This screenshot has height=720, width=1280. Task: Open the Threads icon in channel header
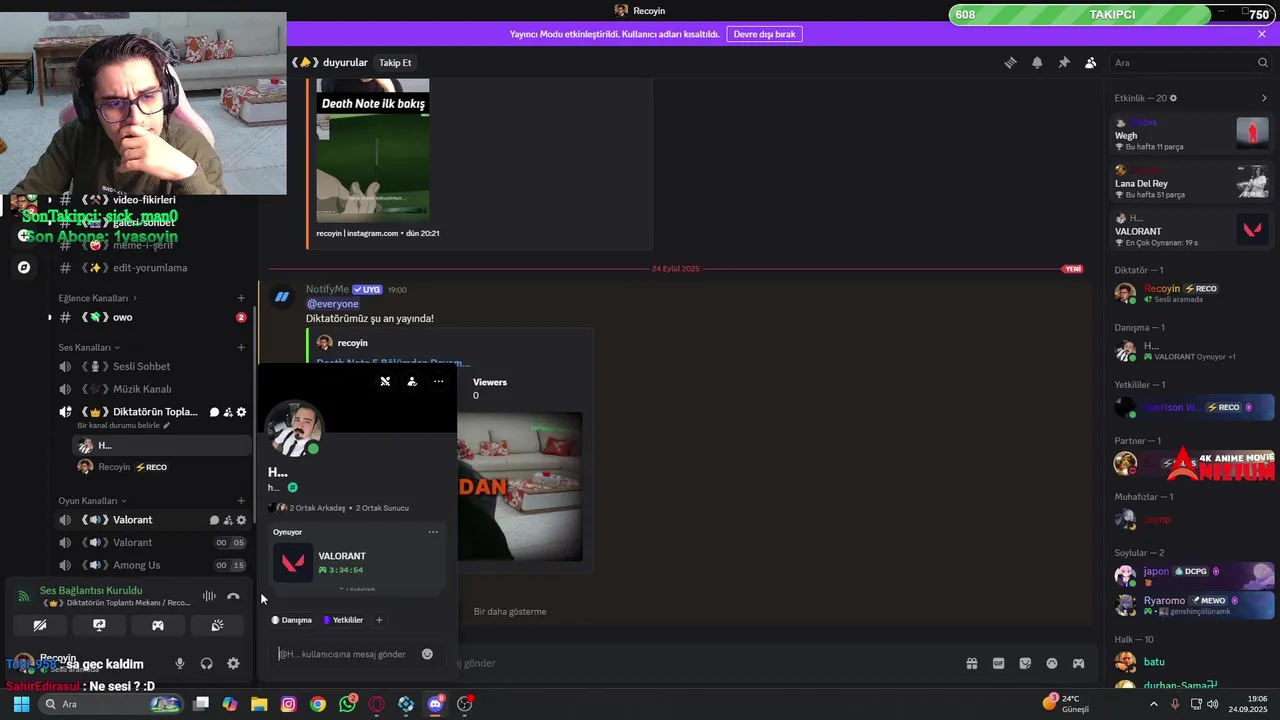[x=1010, y=62]
